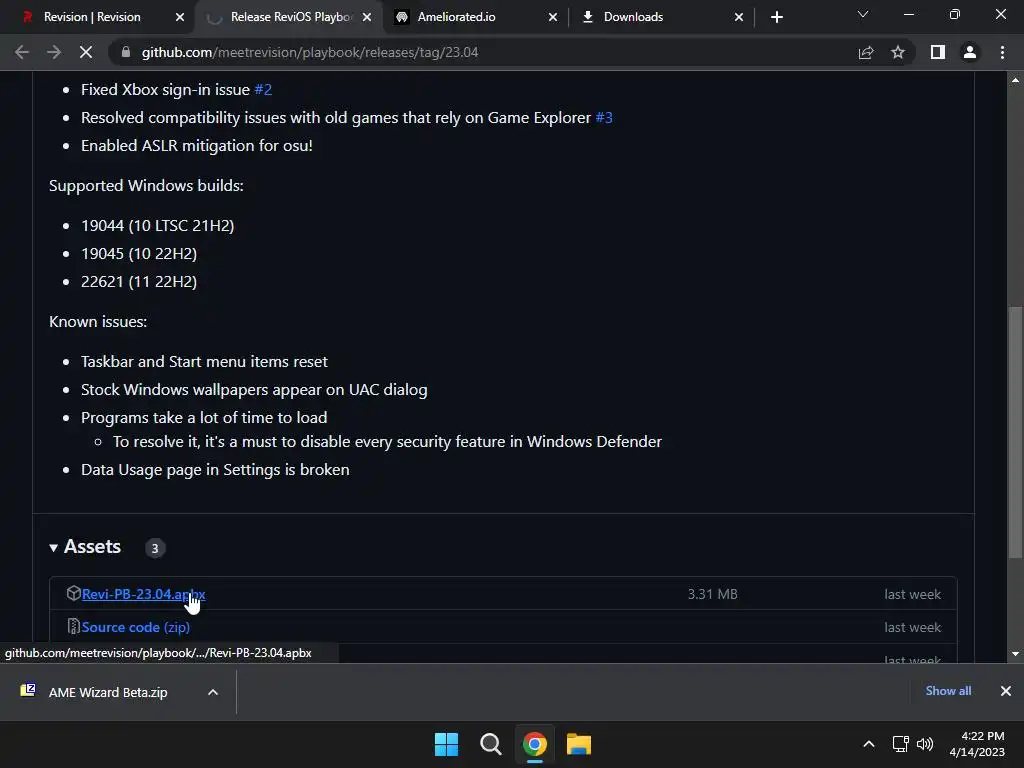Click the network icon in system tray

[901, 744]
